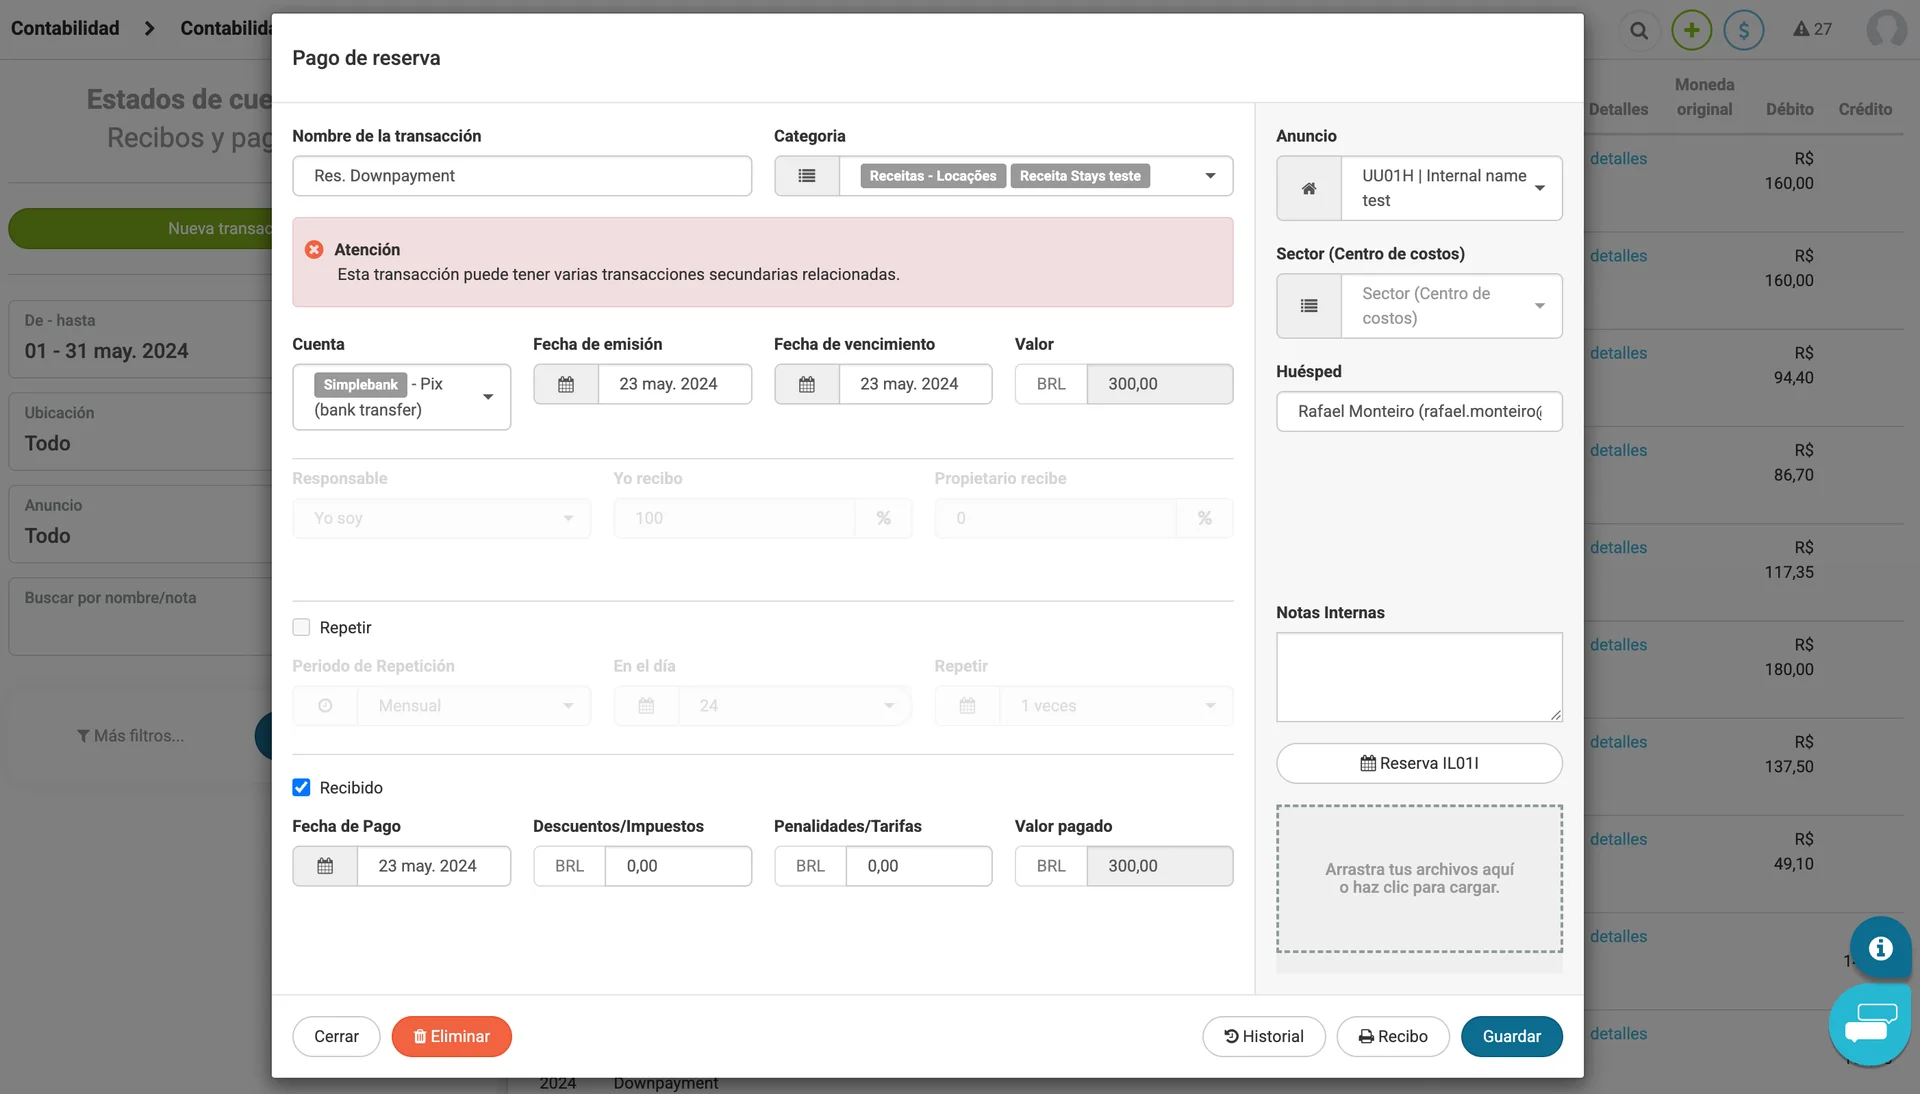
Task: Open the chat support bubble
Action: (x=1869, y=1024)
